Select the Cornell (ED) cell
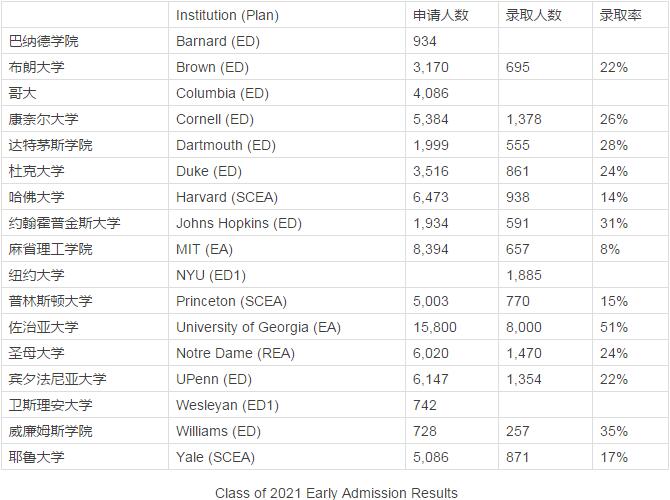Image resolution: width=670 pixels, height=500 pixels. click(215, 119)
